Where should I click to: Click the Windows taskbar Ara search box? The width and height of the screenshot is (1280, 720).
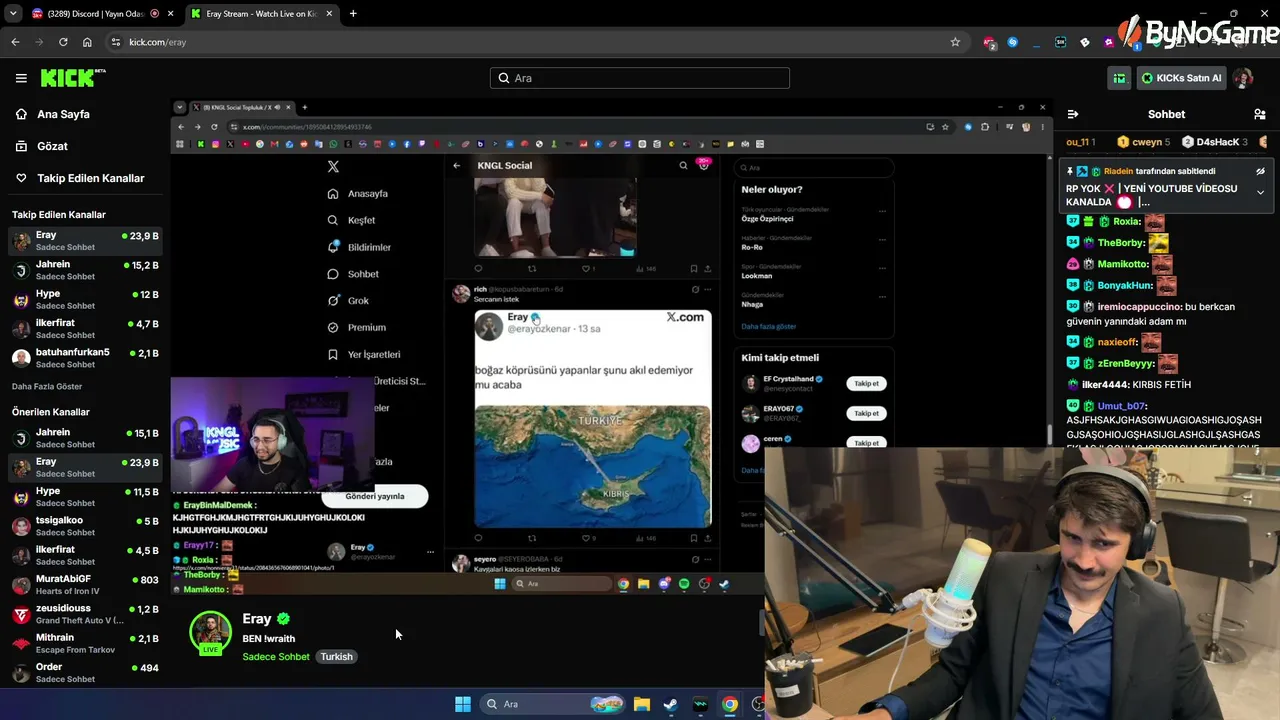554,704
